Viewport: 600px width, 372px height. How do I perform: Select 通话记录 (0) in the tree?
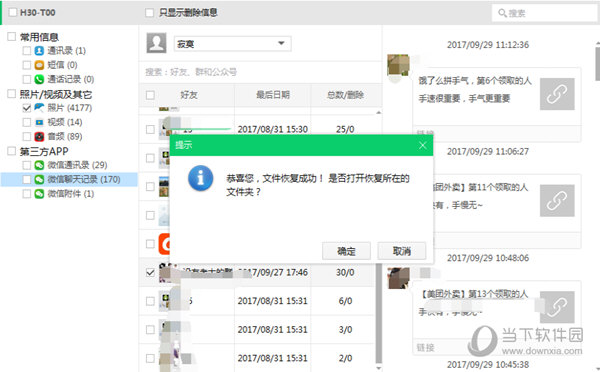click(71, 79)
